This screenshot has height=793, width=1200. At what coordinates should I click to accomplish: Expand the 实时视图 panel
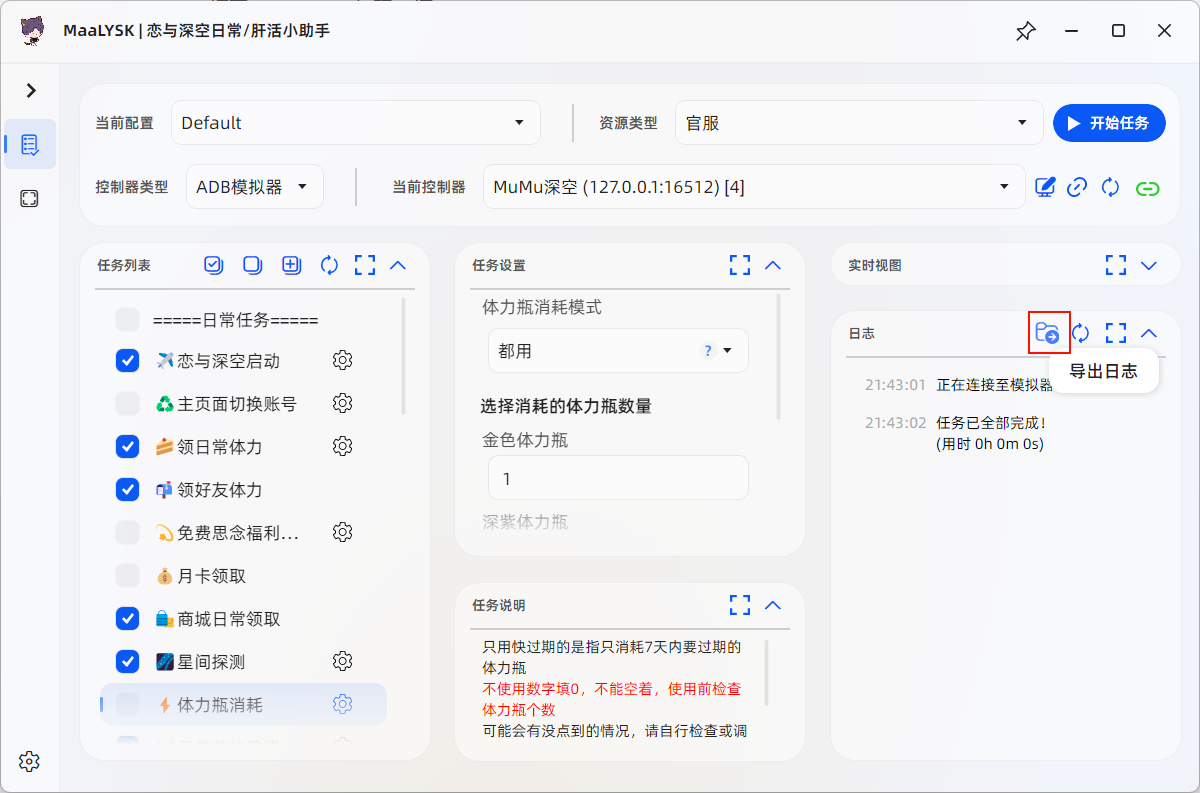click(x=1149, y=265)
